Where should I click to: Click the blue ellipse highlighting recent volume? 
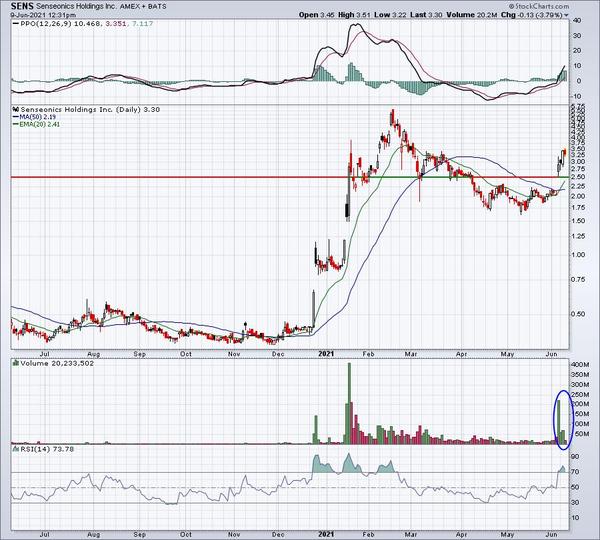(x=562, y=415)
